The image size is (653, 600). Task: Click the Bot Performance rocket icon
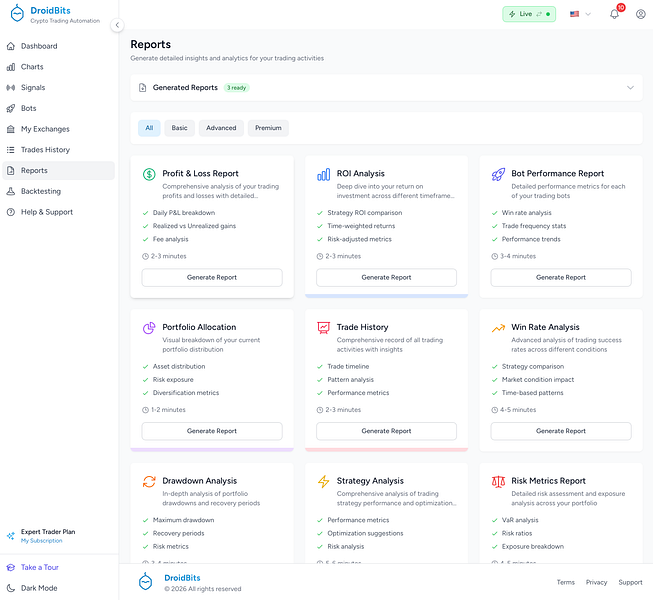pyautogui.click(x=498, y=174)
